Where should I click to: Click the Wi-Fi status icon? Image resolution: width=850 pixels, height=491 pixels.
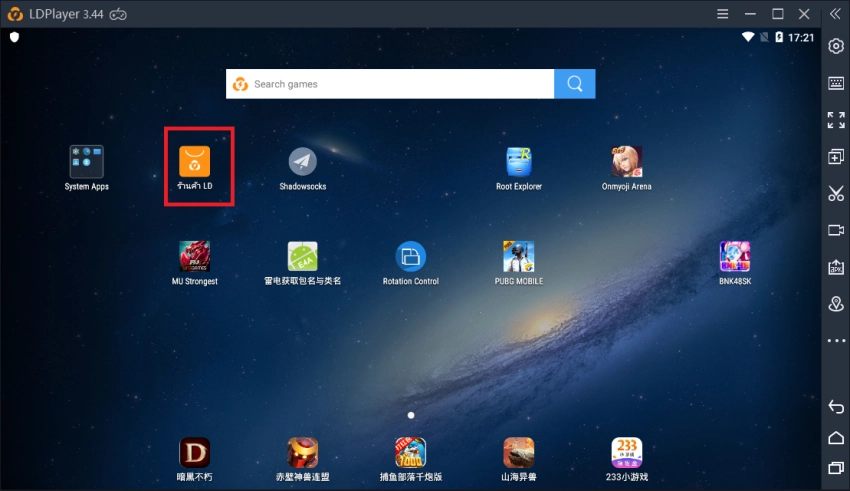[748, 37]
